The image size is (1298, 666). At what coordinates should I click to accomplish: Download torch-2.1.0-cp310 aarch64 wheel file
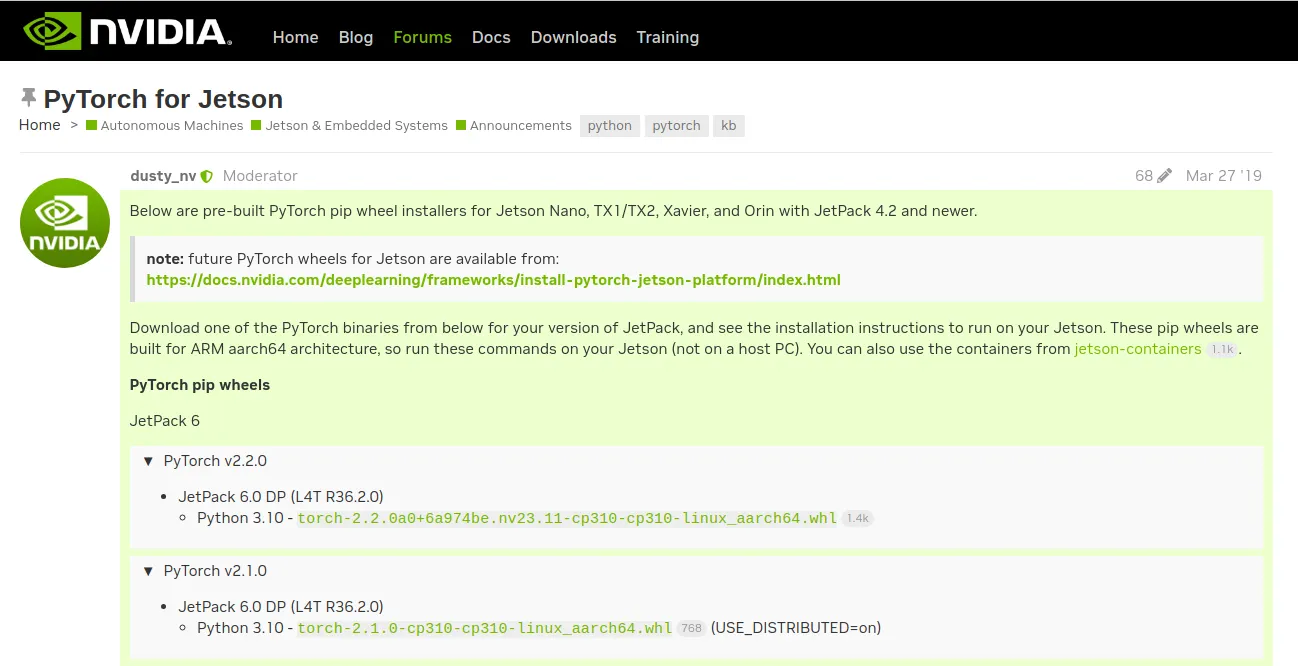pyautogui.click(x=485, y=628)
